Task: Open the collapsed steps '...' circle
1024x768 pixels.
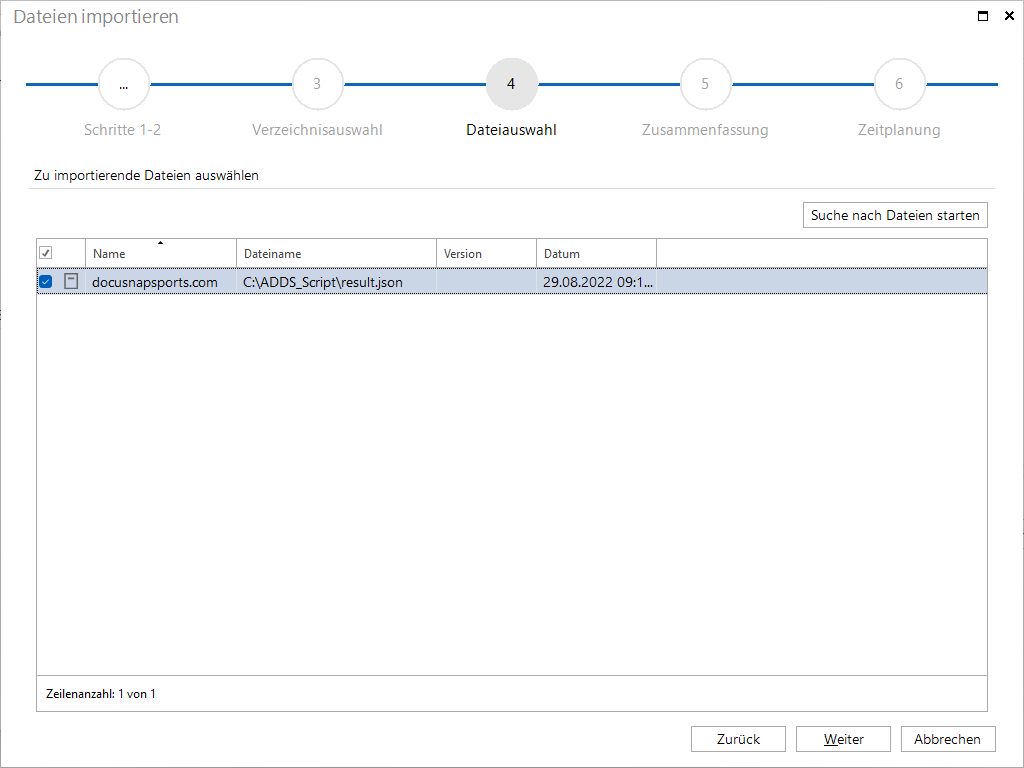Action: pyautogui.click(x=123, y=84)
